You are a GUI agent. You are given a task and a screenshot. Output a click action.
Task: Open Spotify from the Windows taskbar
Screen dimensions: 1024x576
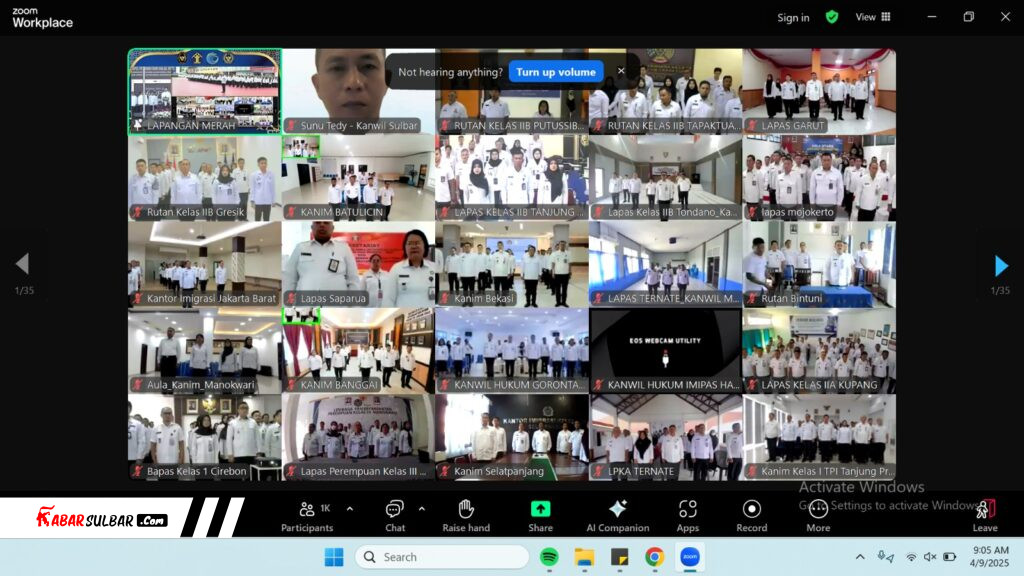coord(549,557)
